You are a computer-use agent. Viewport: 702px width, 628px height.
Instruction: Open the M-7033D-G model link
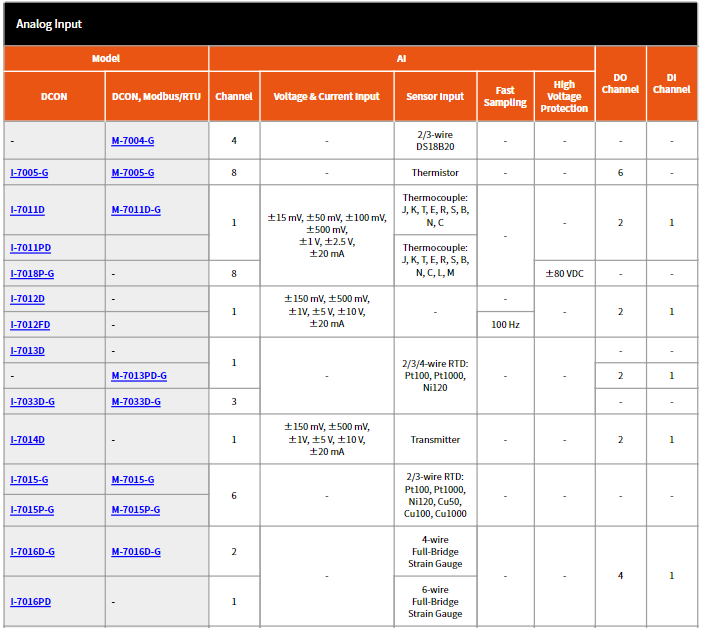tap(136, 402)
